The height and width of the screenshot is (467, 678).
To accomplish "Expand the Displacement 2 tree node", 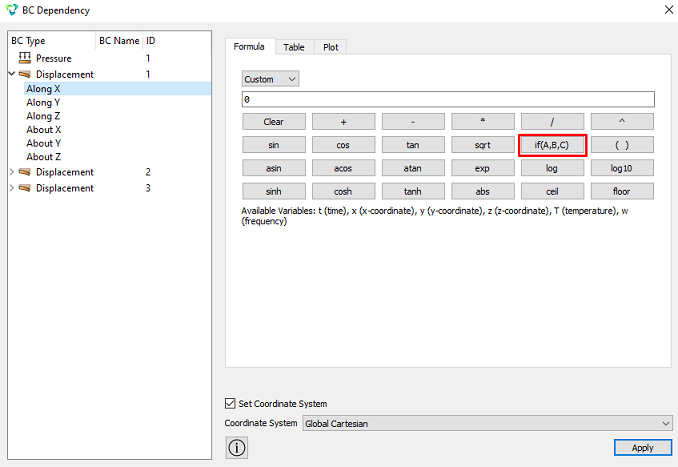I will [x=12, y=172].
